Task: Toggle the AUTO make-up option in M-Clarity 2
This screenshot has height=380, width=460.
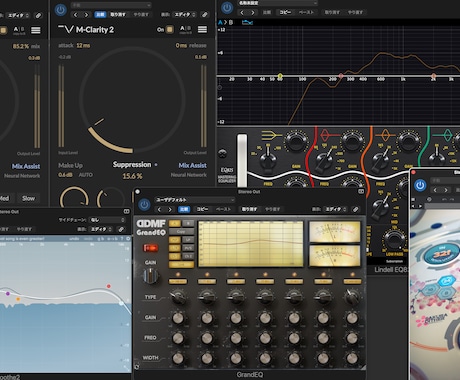Action: (x=86, y=175)
